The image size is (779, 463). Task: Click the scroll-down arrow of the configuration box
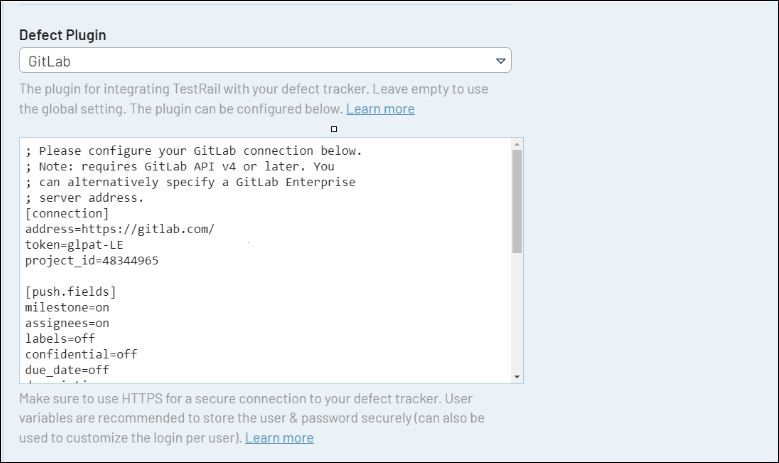517,376
